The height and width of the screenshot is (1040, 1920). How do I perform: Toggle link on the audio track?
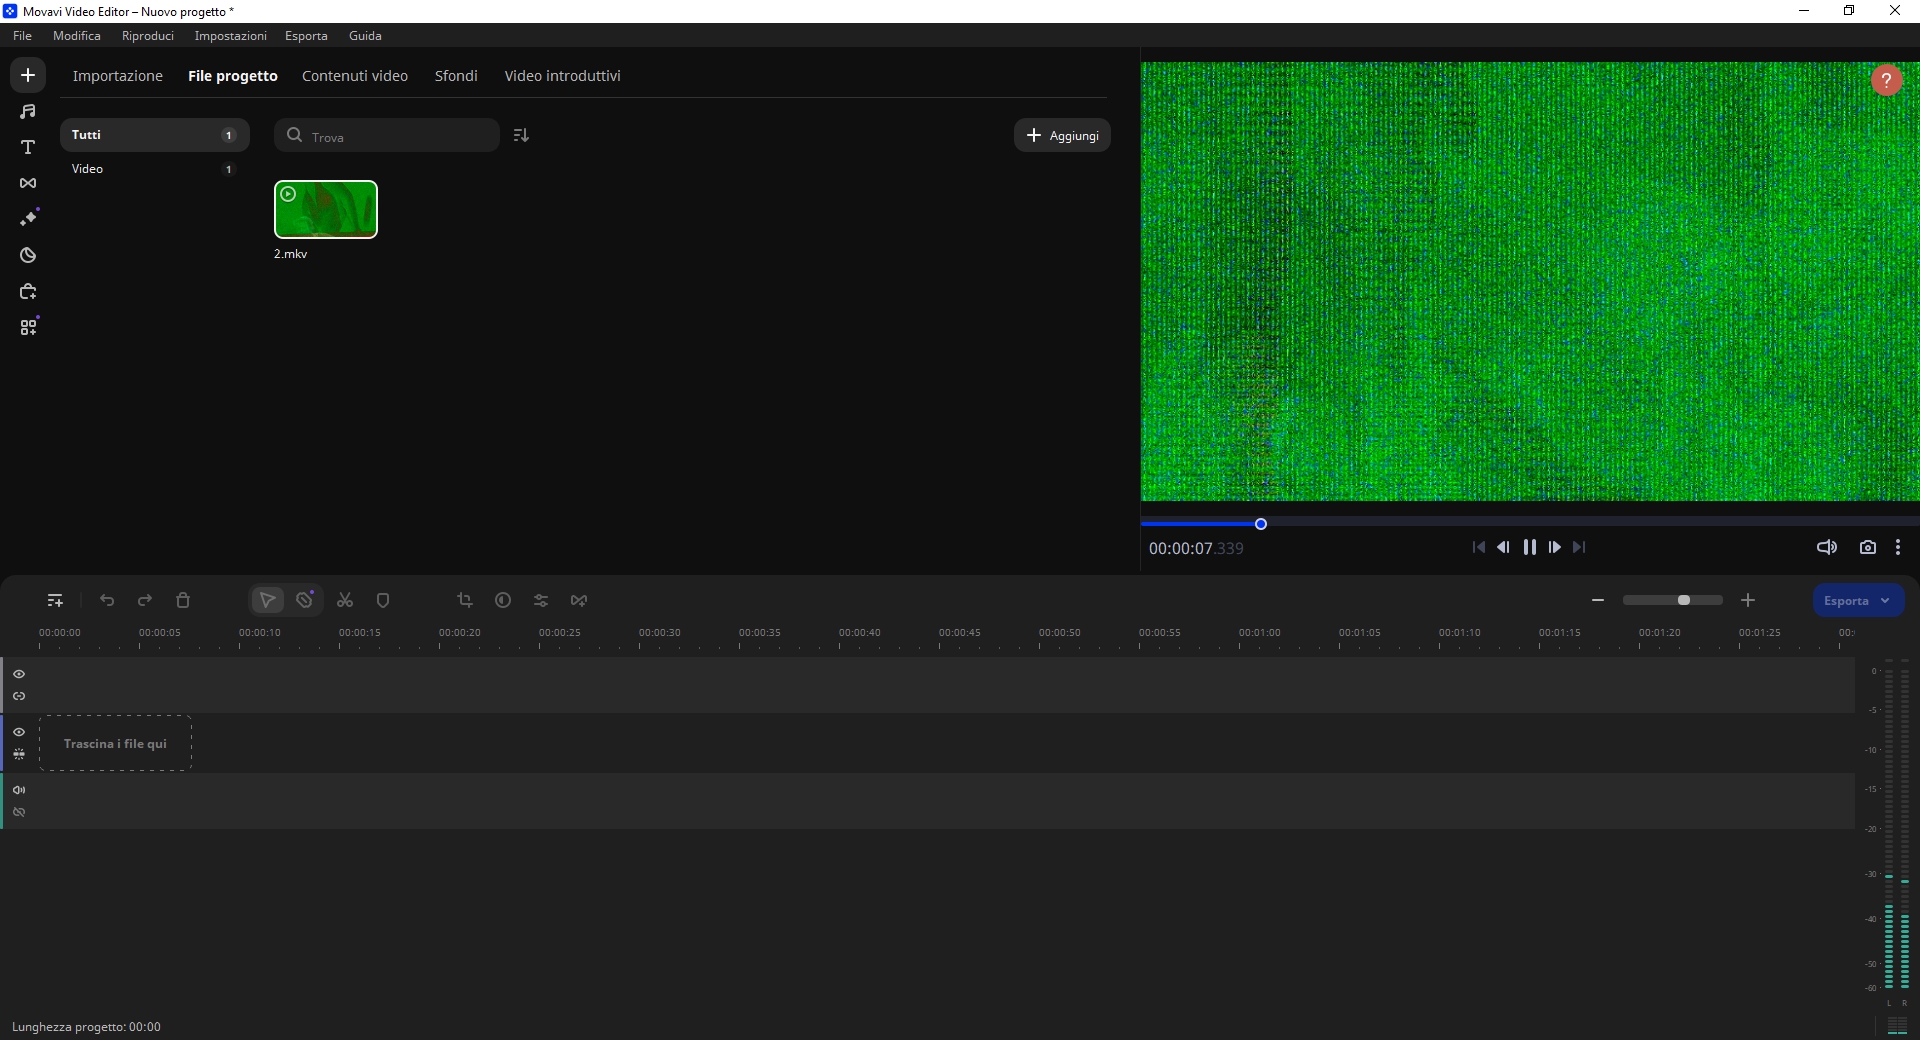[x=19, y=812]
